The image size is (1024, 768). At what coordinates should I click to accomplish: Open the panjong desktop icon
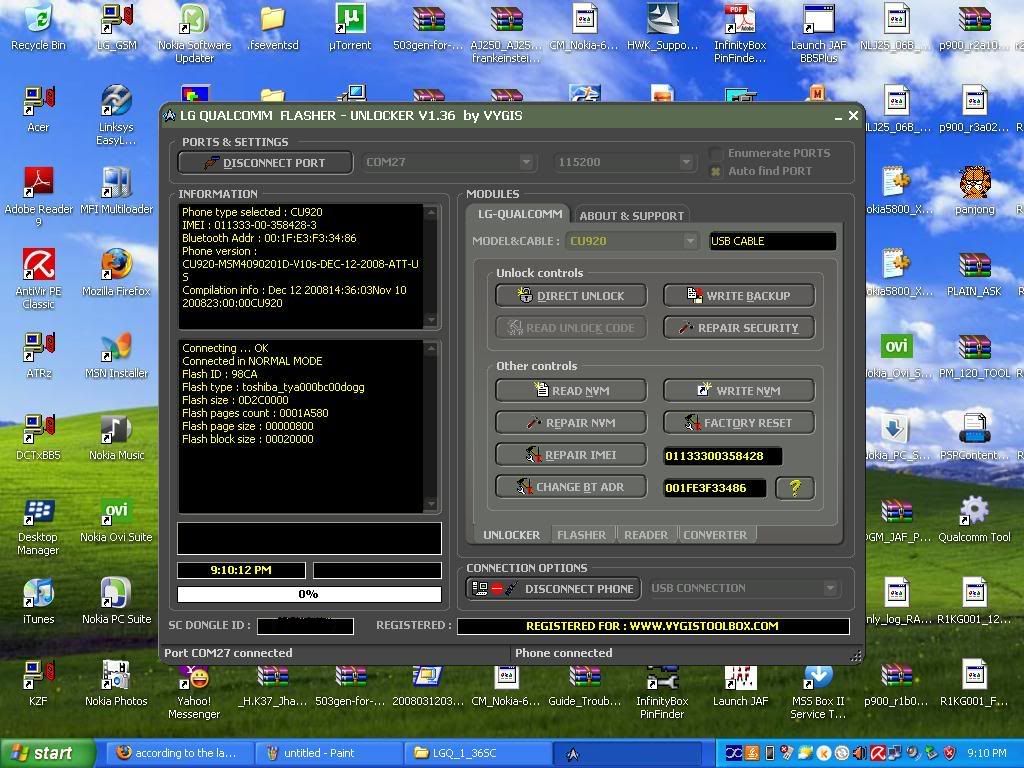tap(974, 191)
